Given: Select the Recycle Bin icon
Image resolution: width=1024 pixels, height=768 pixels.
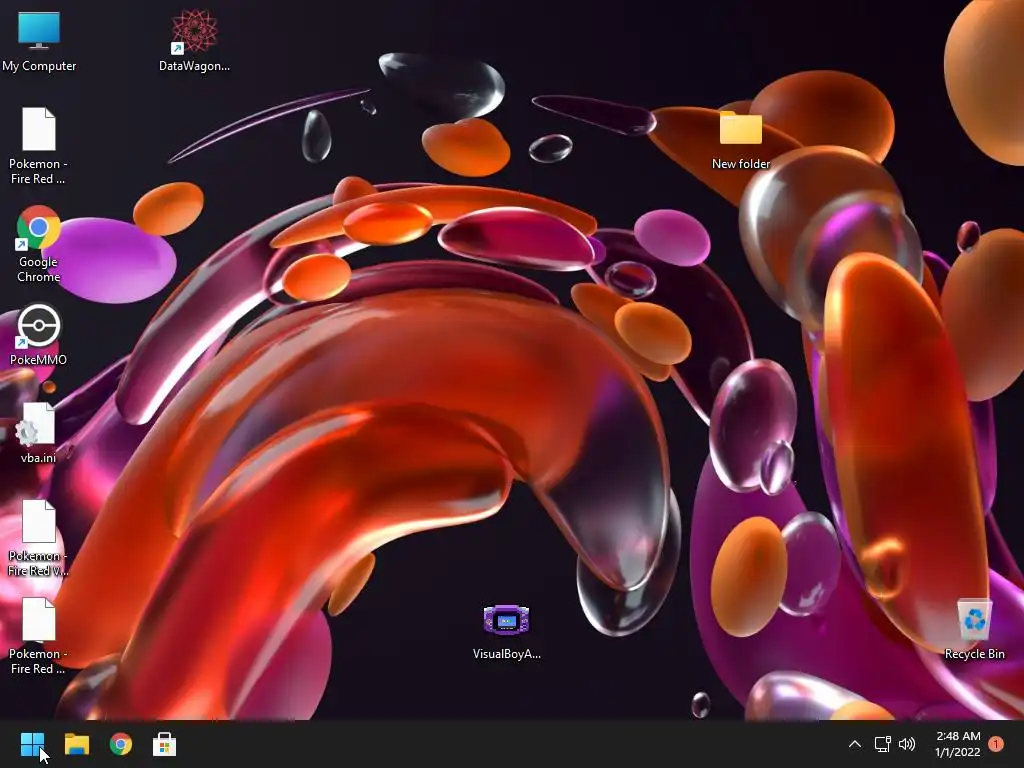Looking at the screenshot, I should 974,630.
